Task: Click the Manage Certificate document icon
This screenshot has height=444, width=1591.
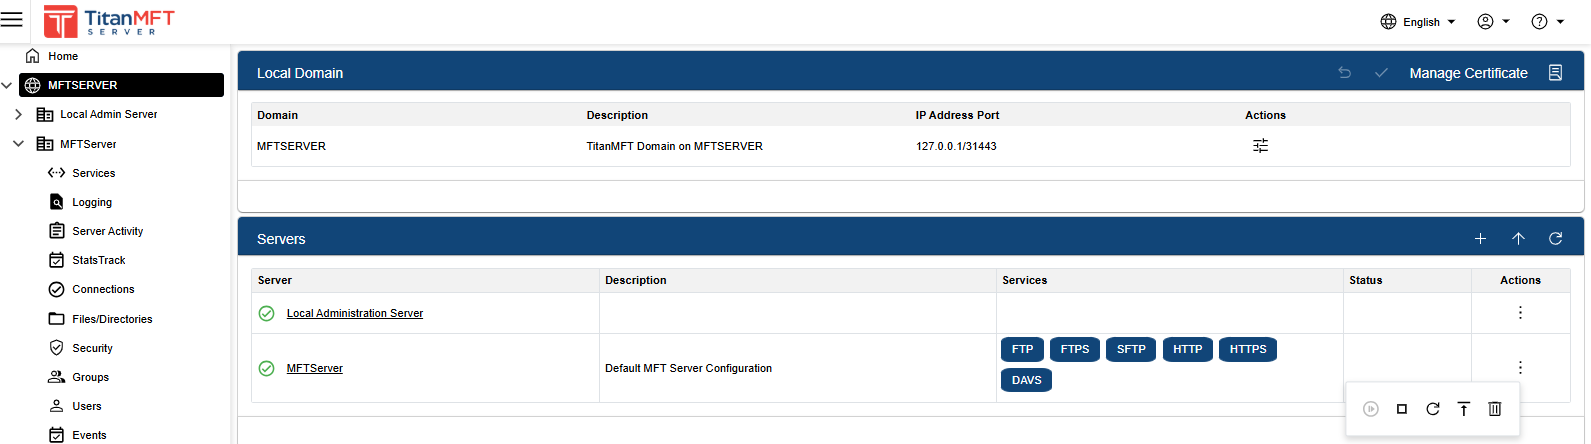Action: 1556,73
